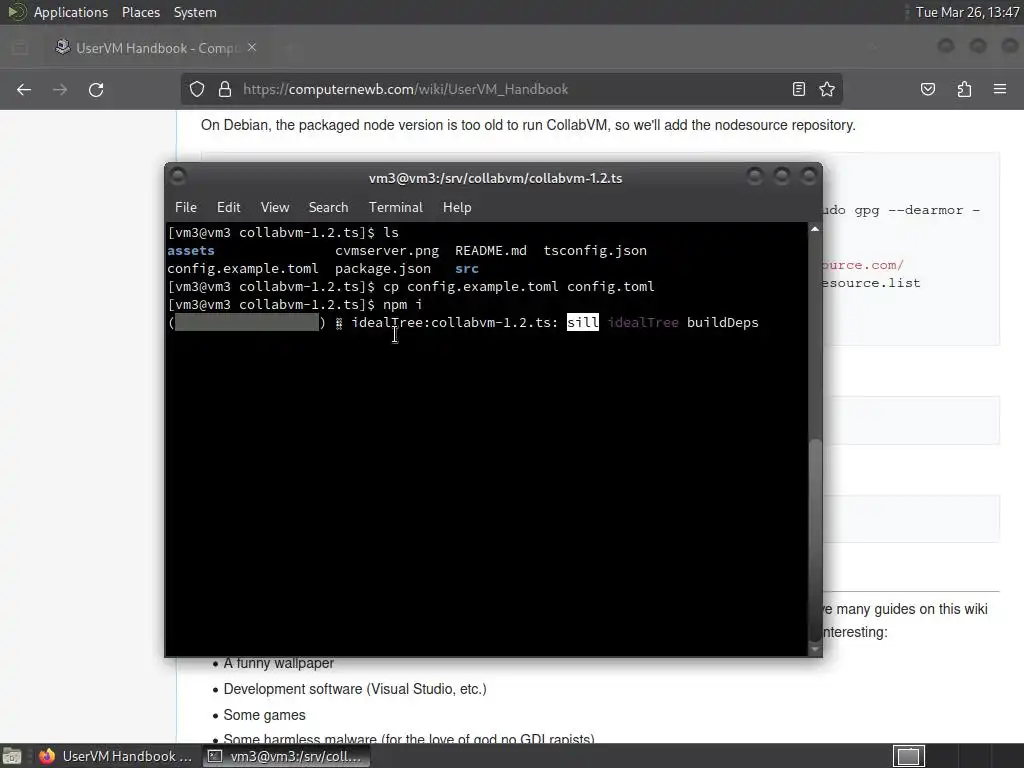This screenshot has height=768, width=1024.
Task: Click the Applications menu logo icon
Action: click(x=16, y=12)
